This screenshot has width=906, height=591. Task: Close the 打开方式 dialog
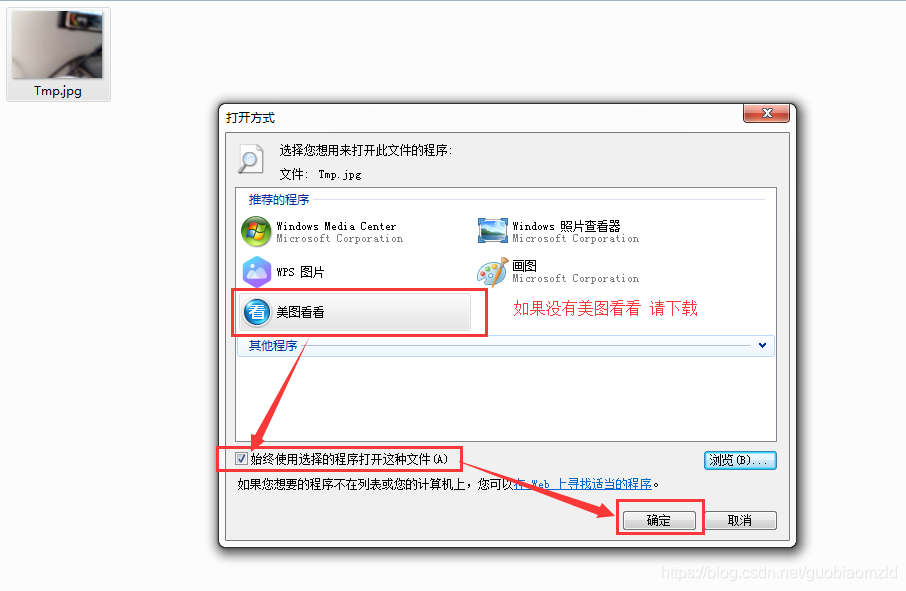766,113
